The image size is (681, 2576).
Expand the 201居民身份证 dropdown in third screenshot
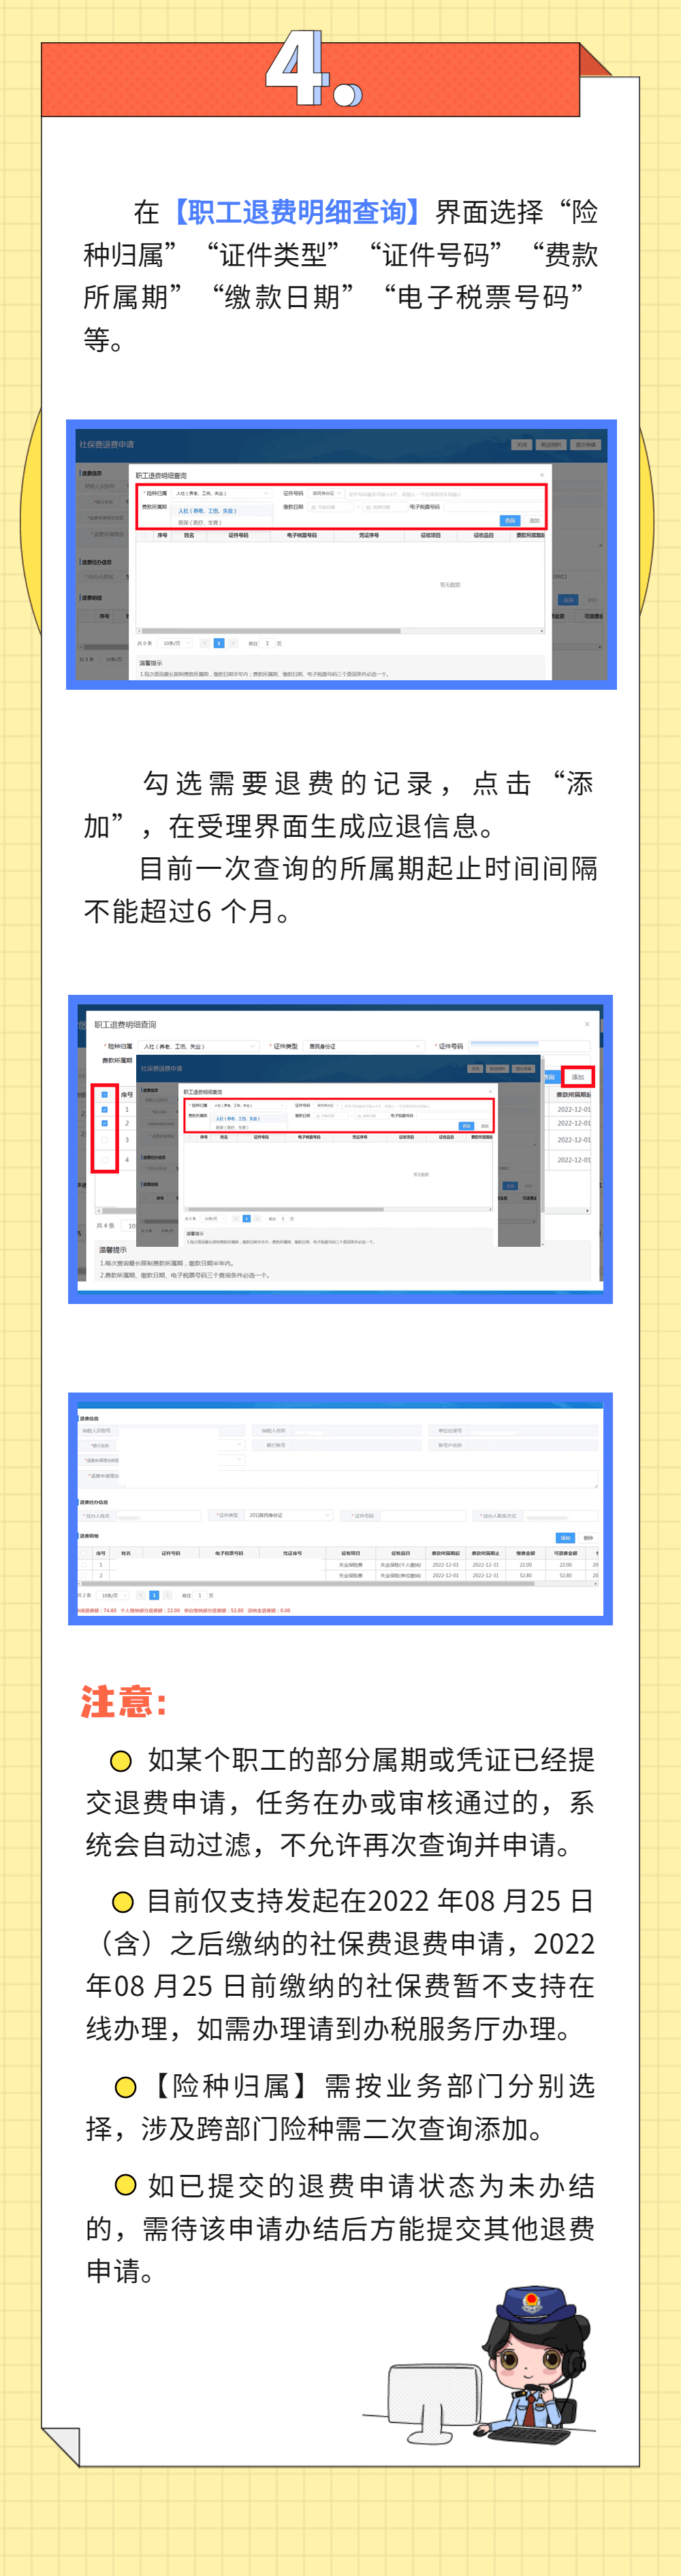point(289,1515)
